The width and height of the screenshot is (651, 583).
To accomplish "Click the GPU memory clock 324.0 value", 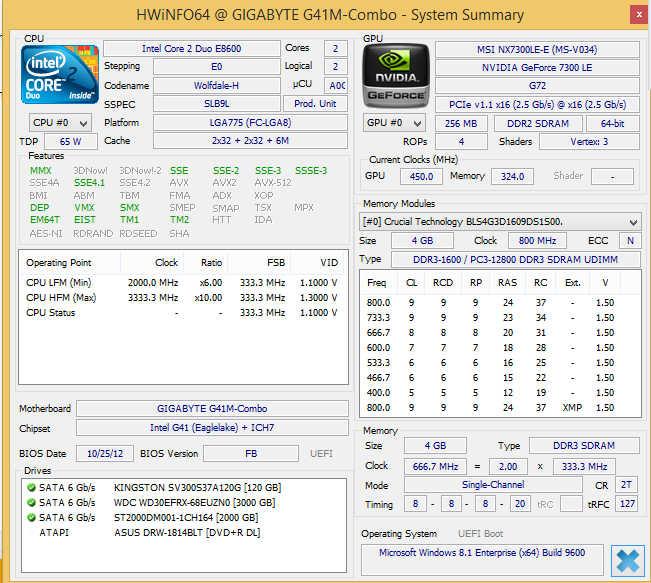I will point(512,177).
